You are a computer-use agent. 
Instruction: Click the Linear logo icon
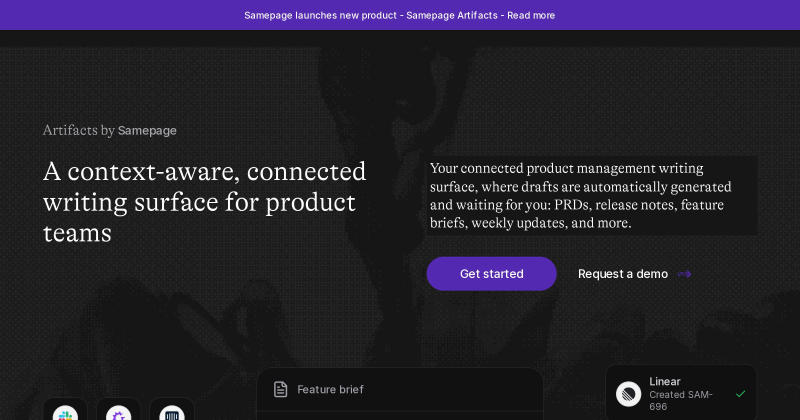pos(629,394)
